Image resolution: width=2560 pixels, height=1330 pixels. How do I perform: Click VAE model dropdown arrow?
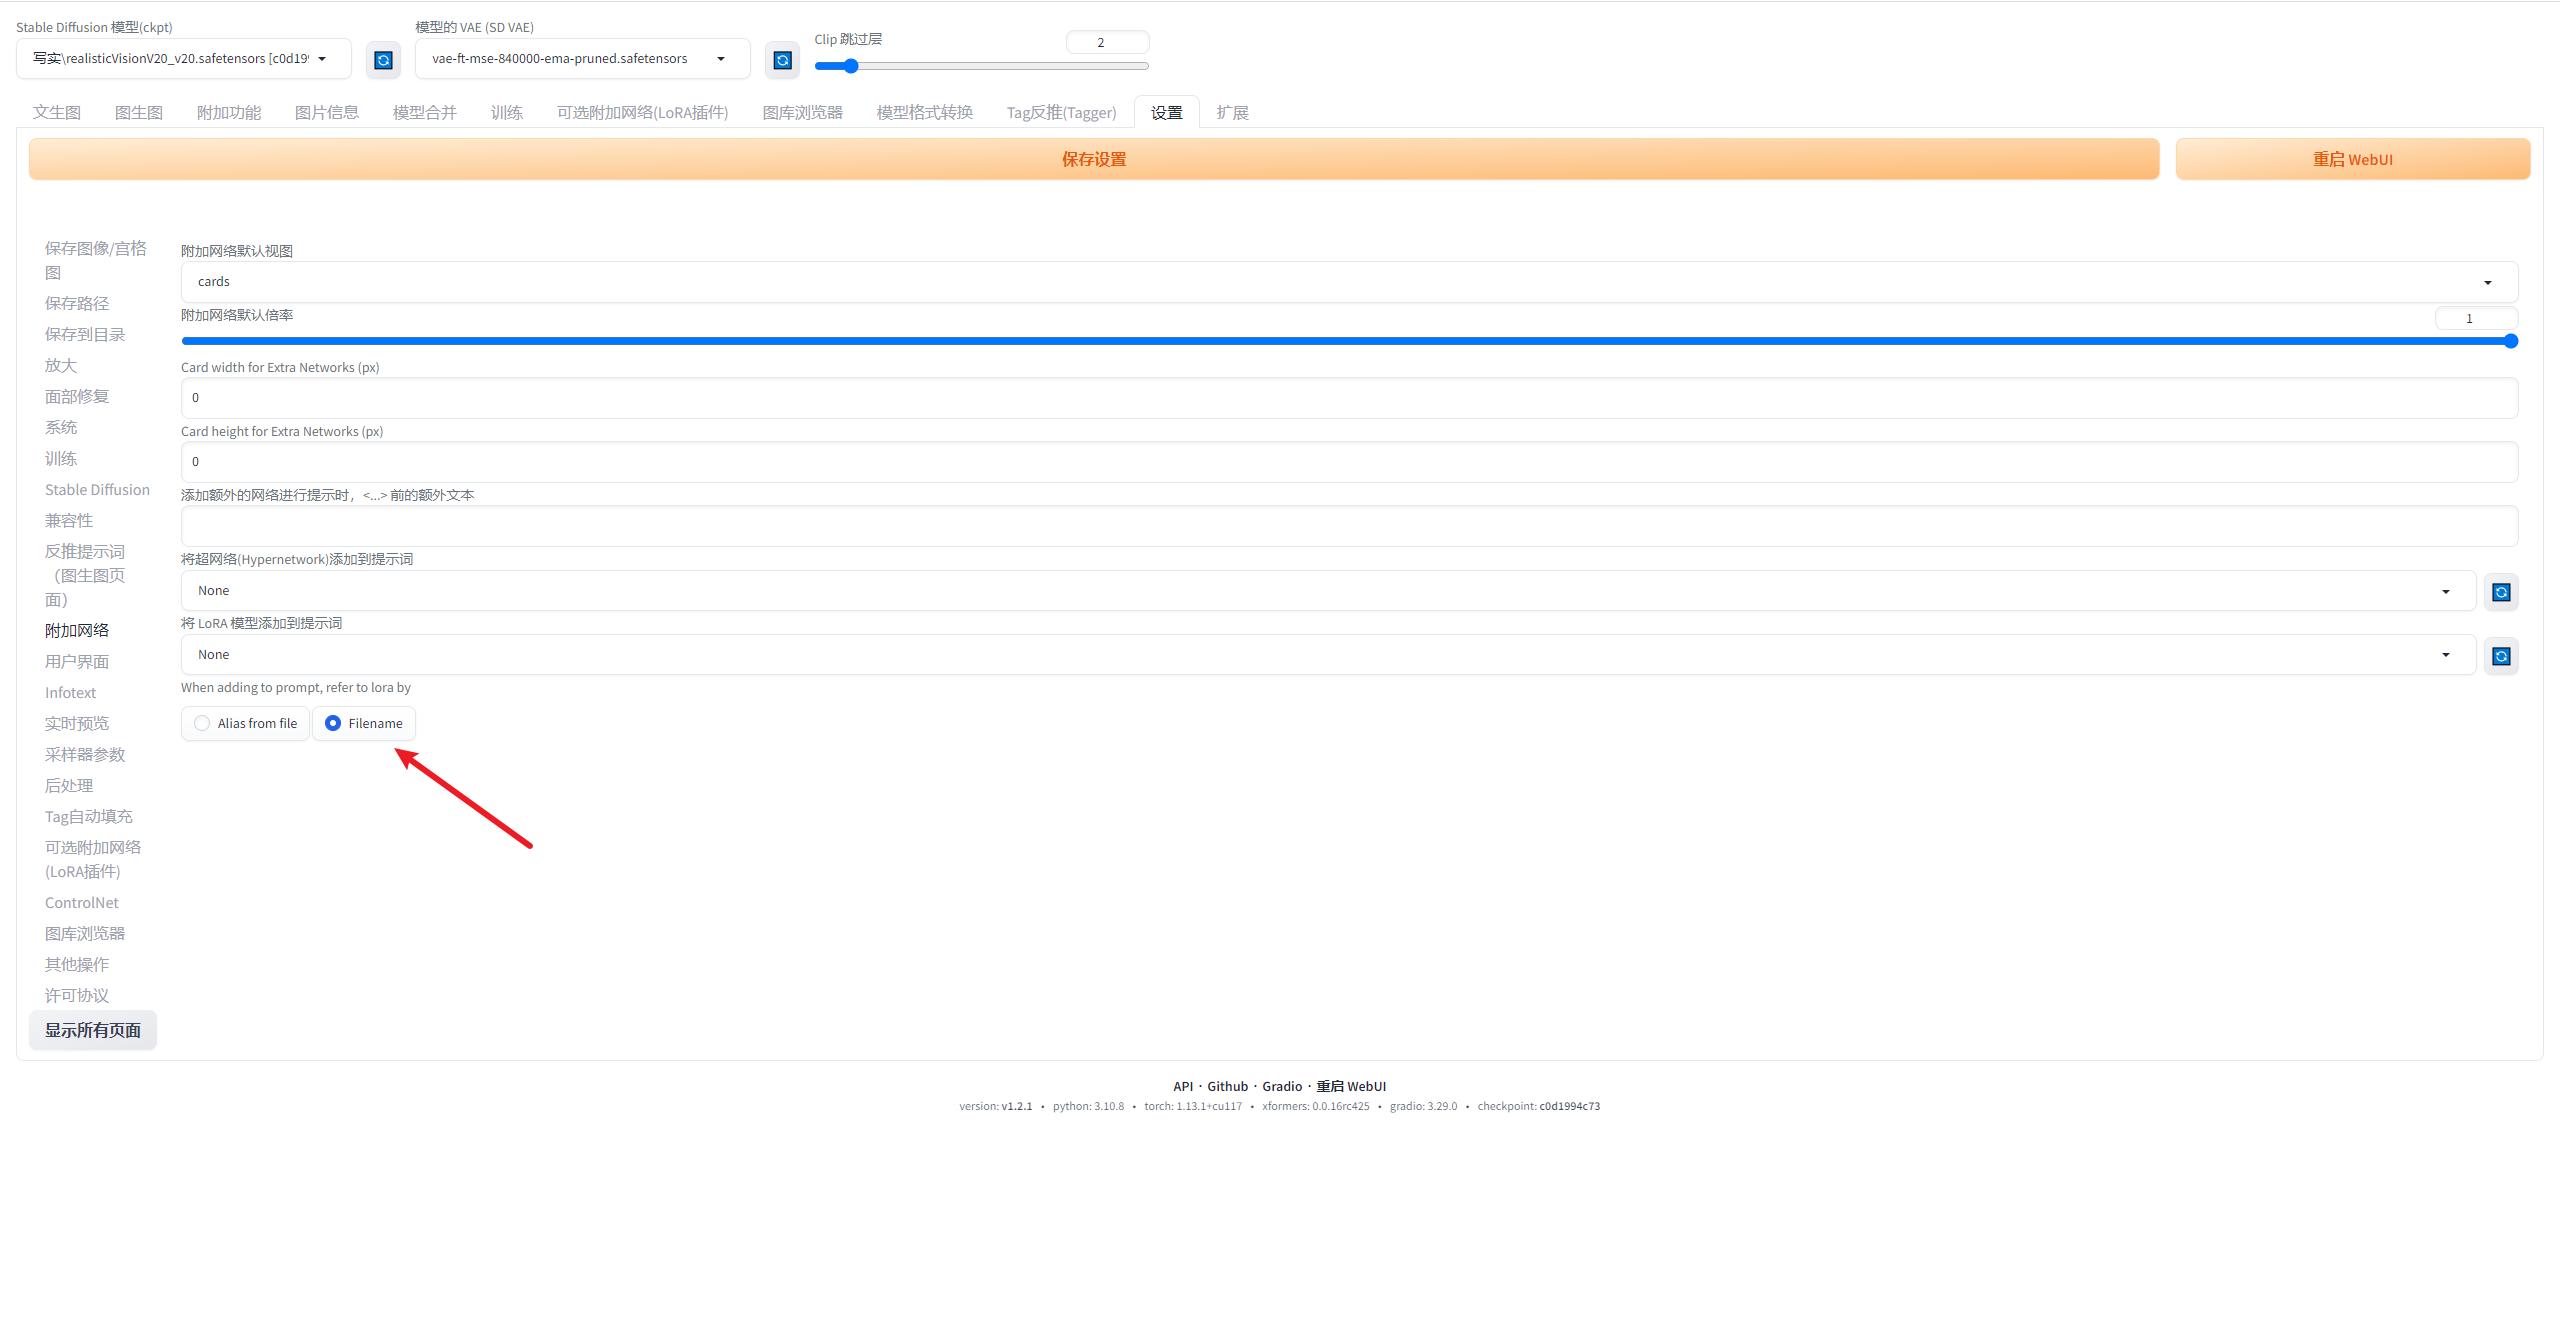tap(720, 59)
